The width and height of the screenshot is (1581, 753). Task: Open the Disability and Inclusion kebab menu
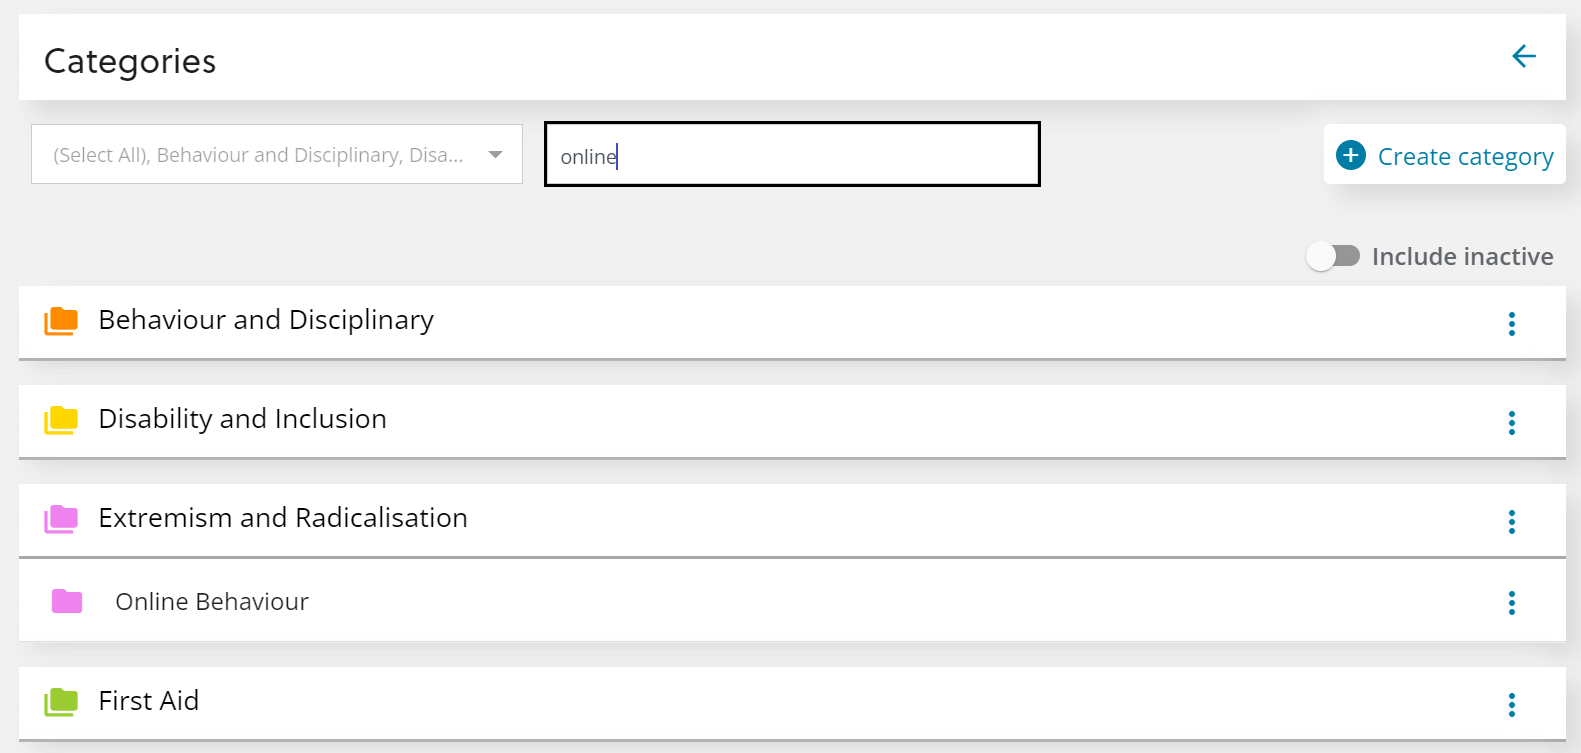coord(1512,422)
